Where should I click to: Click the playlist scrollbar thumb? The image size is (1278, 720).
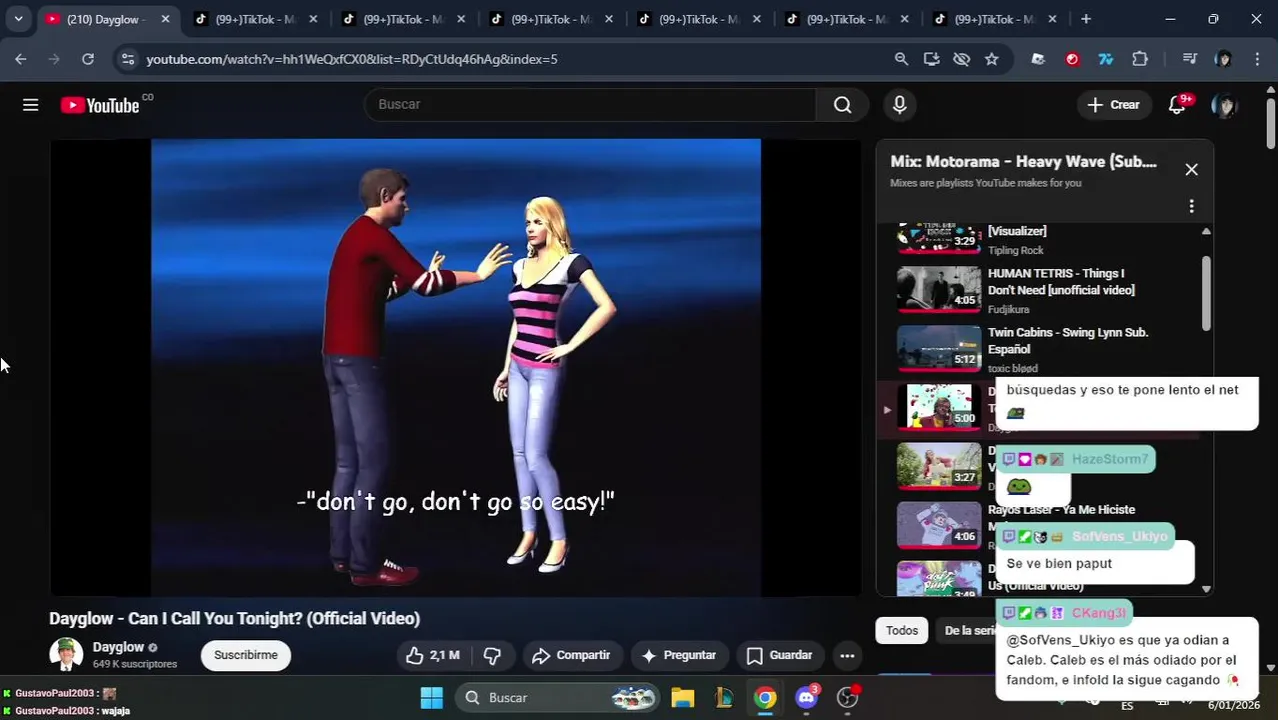coord(1206,293)
